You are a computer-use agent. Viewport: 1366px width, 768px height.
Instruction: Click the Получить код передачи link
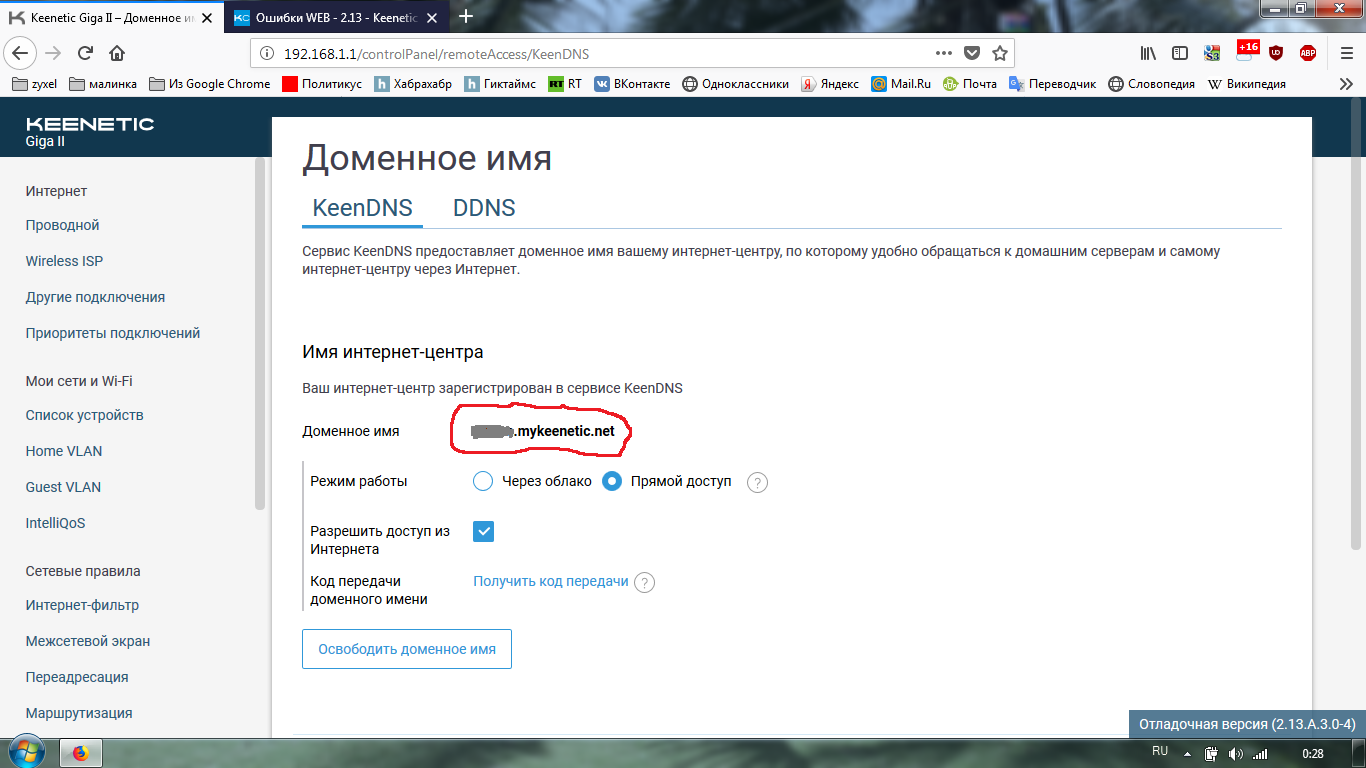pyautogui.click(x=551, y=581)
